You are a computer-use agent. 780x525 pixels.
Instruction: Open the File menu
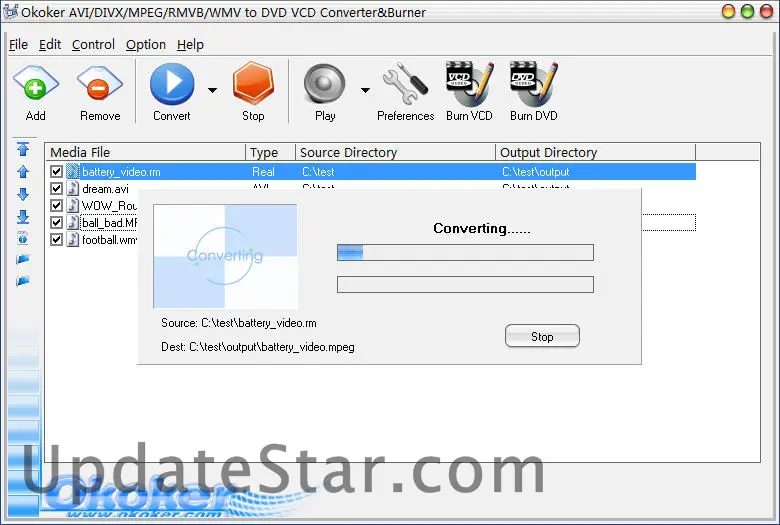pyautogui.click(x=18, y=45)
